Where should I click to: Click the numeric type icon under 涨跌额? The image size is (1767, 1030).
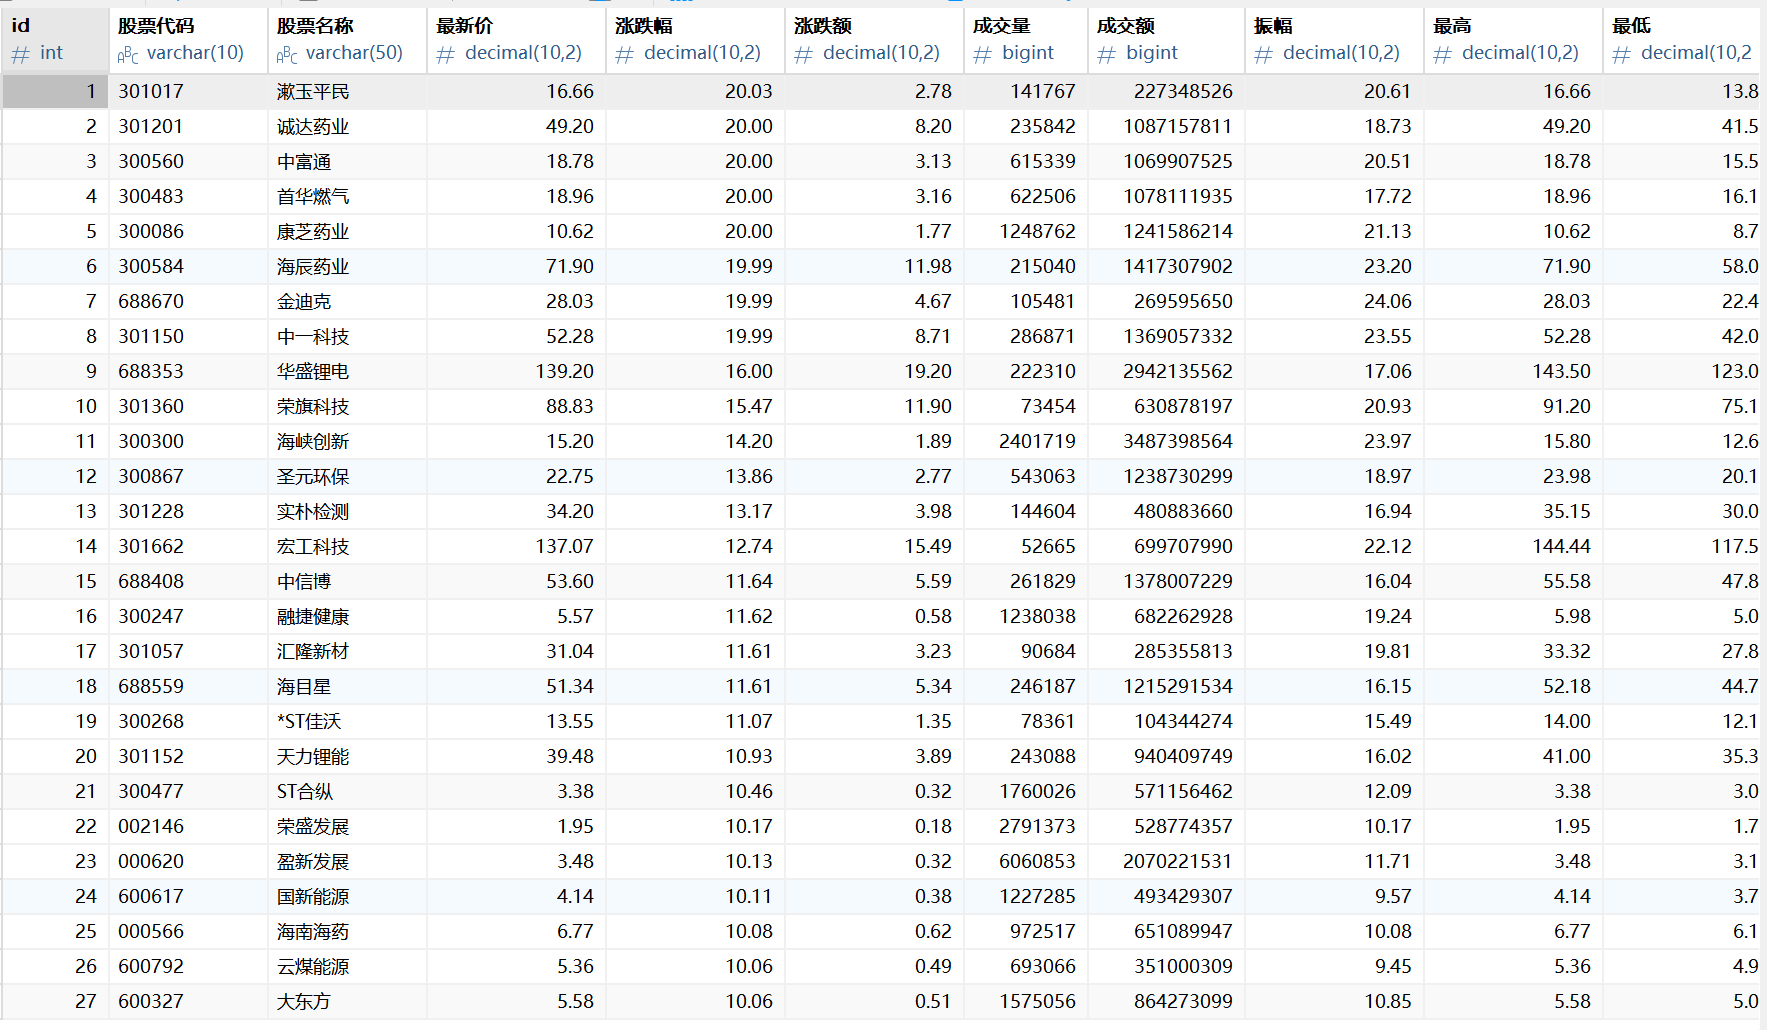(x=804, y=55)
